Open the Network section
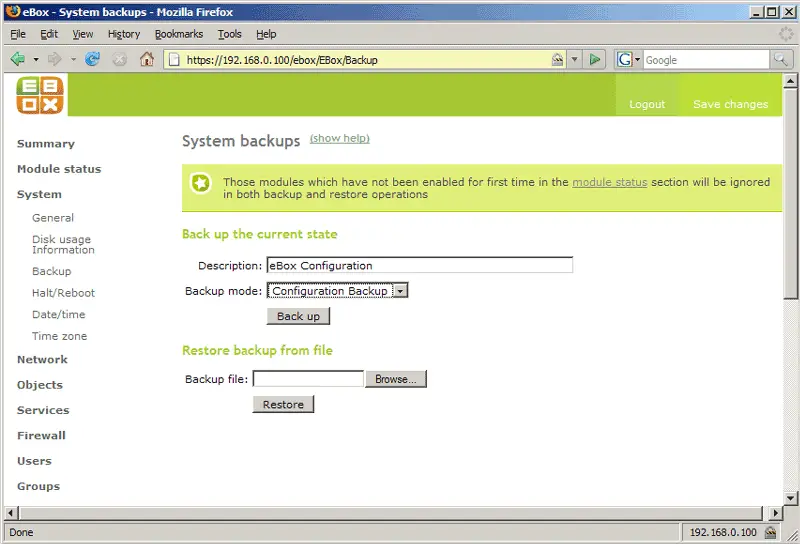This screenshot has height=544, width=800. tap(42, 360)
